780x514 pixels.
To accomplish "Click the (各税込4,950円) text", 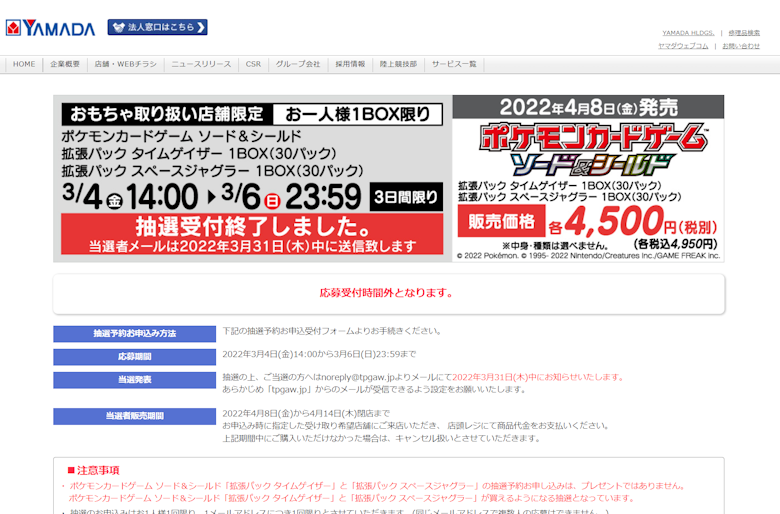I will tap(676, 244).
